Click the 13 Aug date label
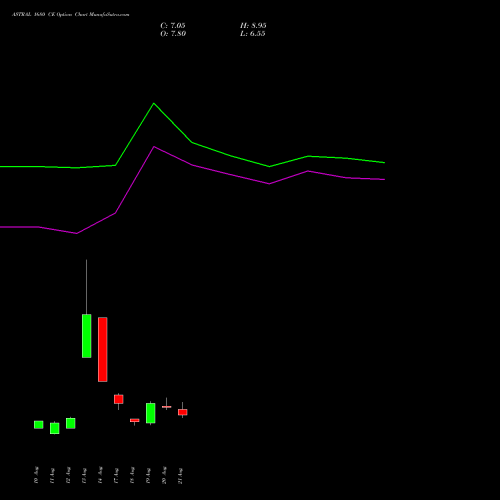The height and width of the screenshot is (500, 500). 84,475
